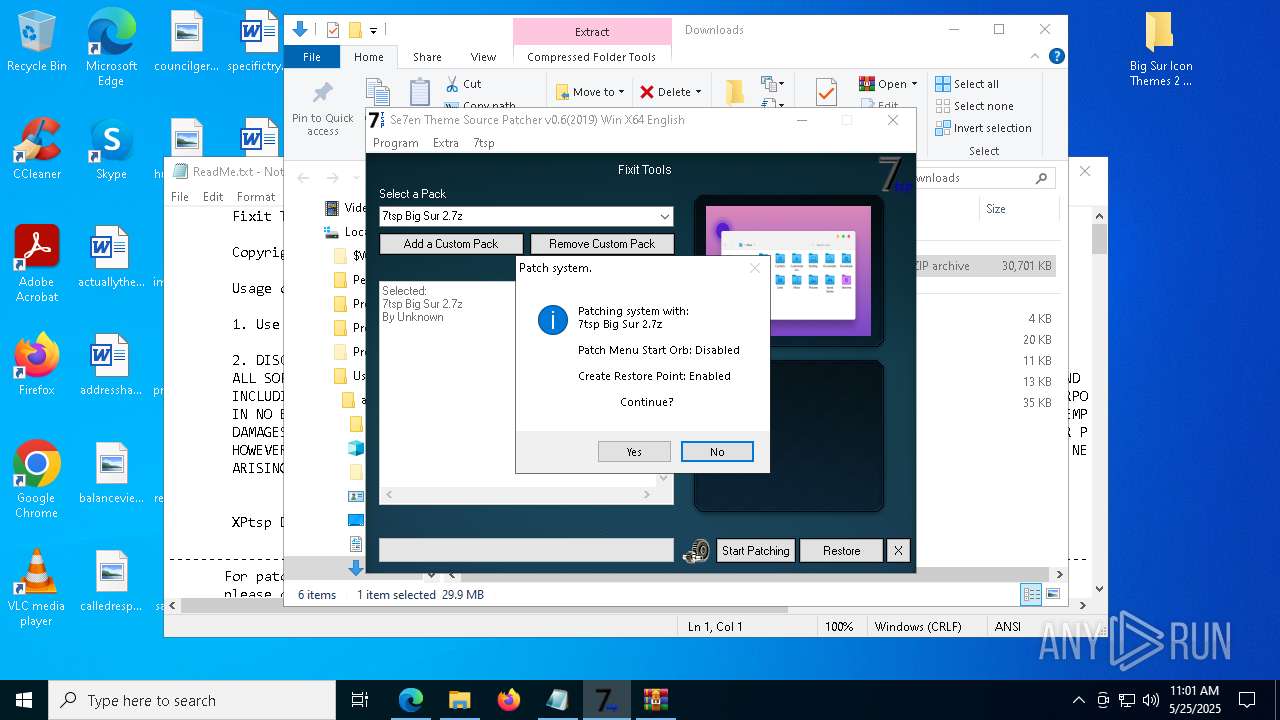
Task: Click the Cut scissors icon
Action: (x=452, y=84)
